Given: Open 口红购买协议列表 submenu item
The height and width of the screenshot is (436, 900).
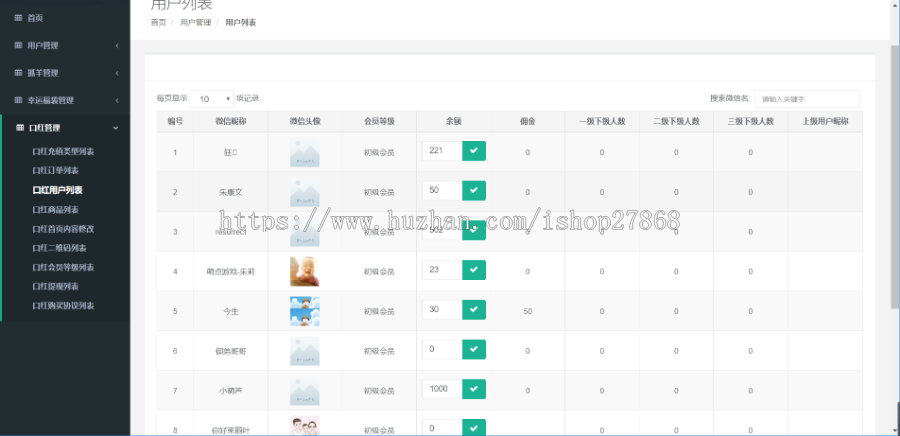Looking at the screenshot, I should (x=63, y=306).
